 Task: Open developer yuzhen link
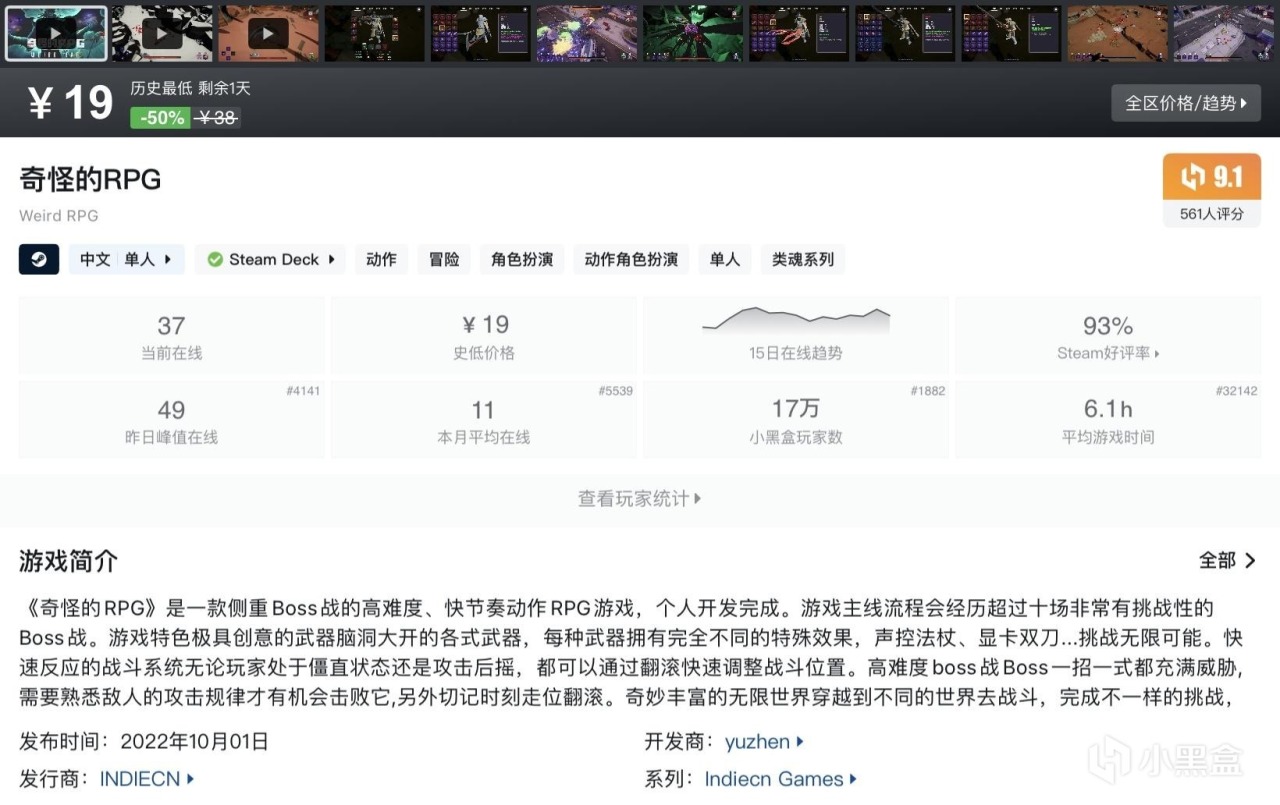pyautogui.click(x=765, y=742)
